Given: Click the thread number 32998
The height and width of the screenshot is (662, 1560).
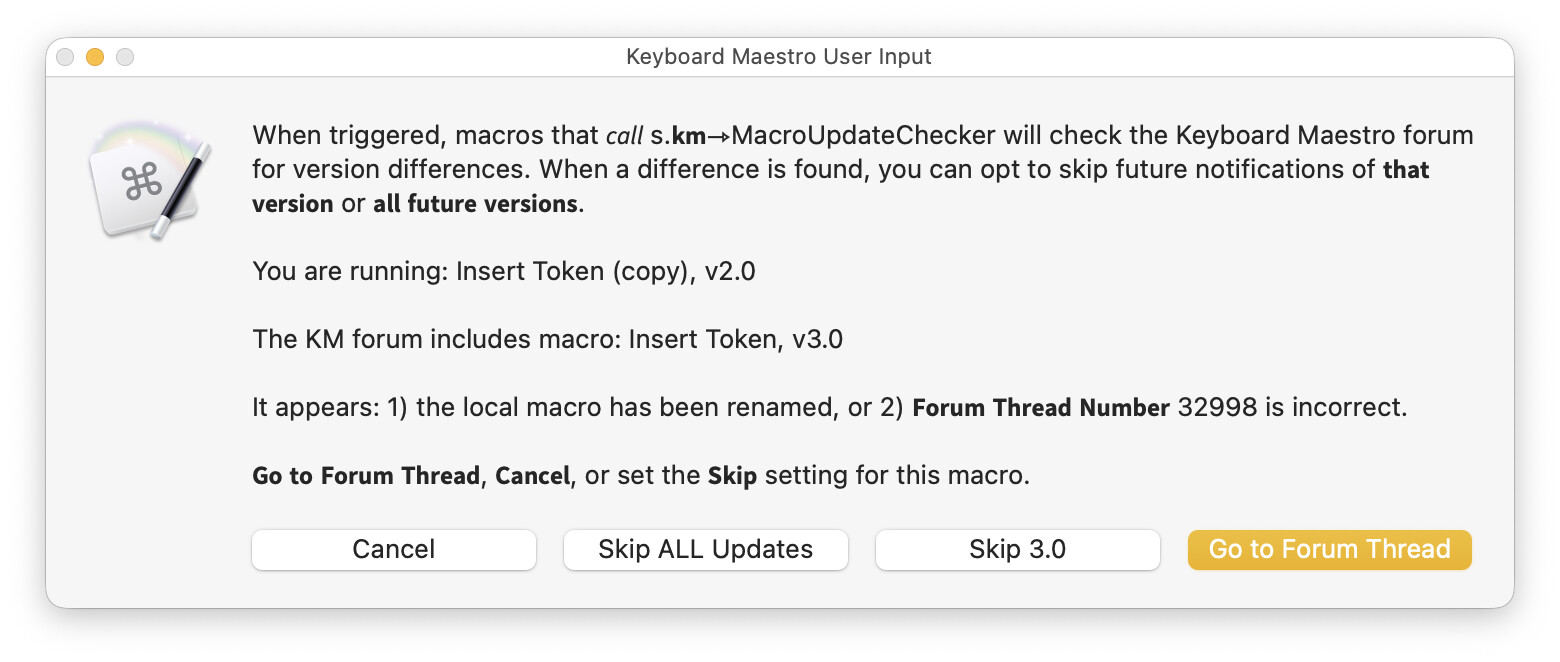Looking at the screenshot, I should 1213,408.
